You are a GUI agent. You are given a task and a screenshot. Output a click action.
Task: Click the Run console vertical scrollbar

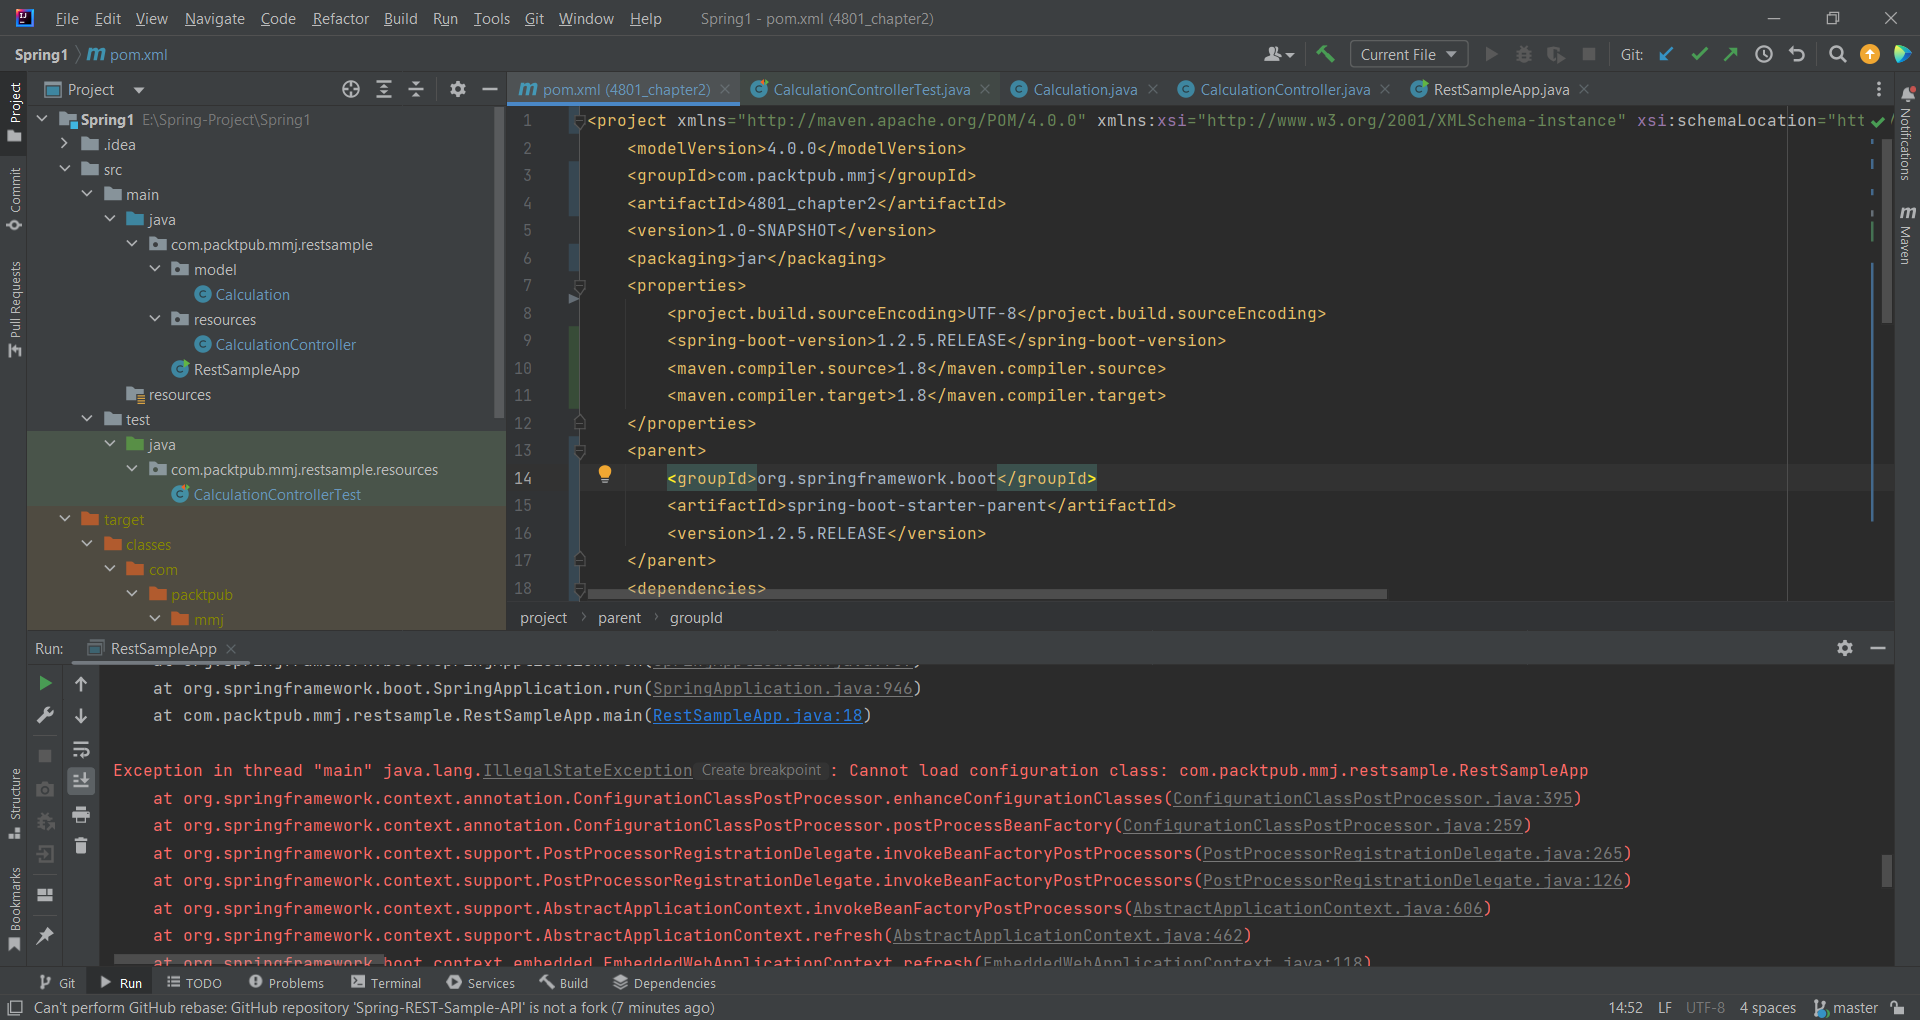click(1886, 870)
